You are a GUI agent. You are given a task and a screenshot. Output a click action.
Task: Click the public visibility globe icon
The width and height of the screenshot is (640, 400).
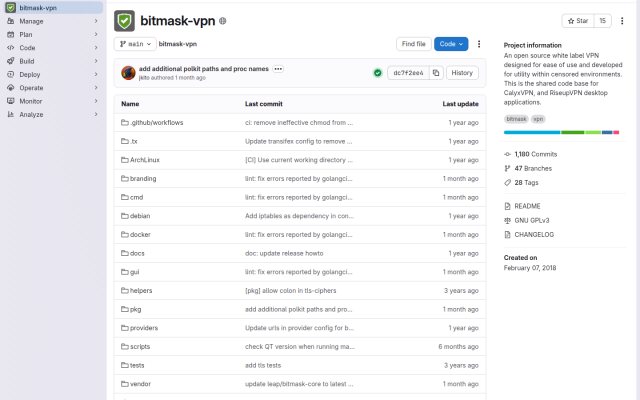pyautogui.click(x=222, y=21)
